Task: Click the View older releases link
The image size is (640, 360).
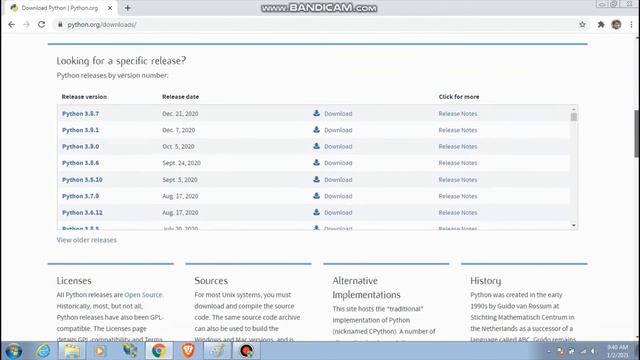Action: (87, 240)
